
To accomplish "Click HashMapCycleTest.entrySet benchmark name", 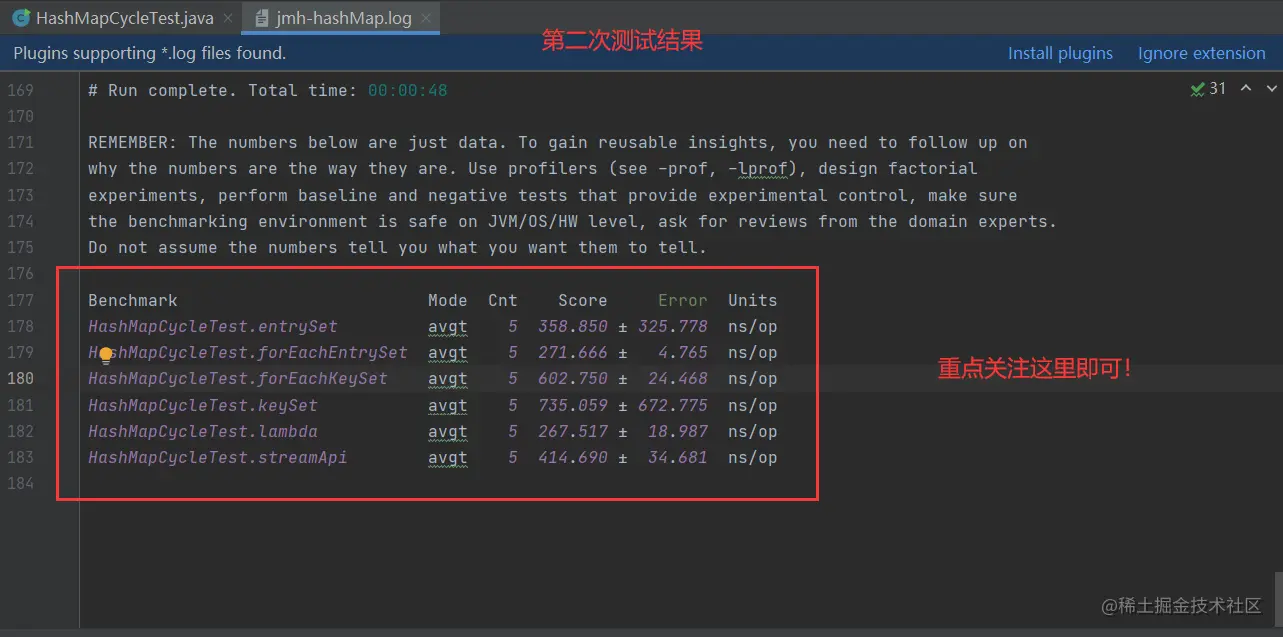I will point(213,326).
